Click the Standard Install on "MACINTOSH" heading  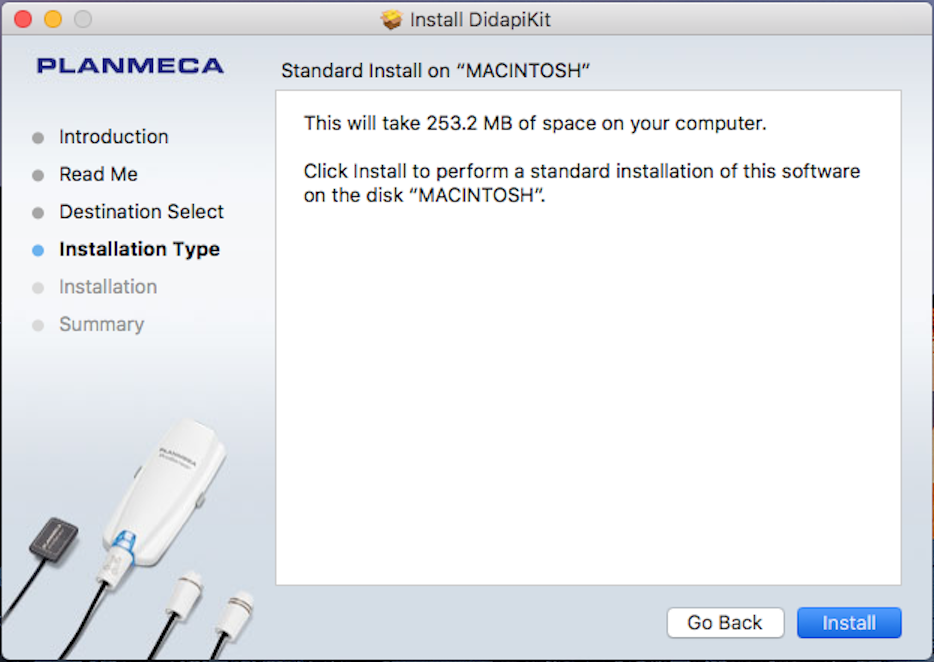[433, 72]
